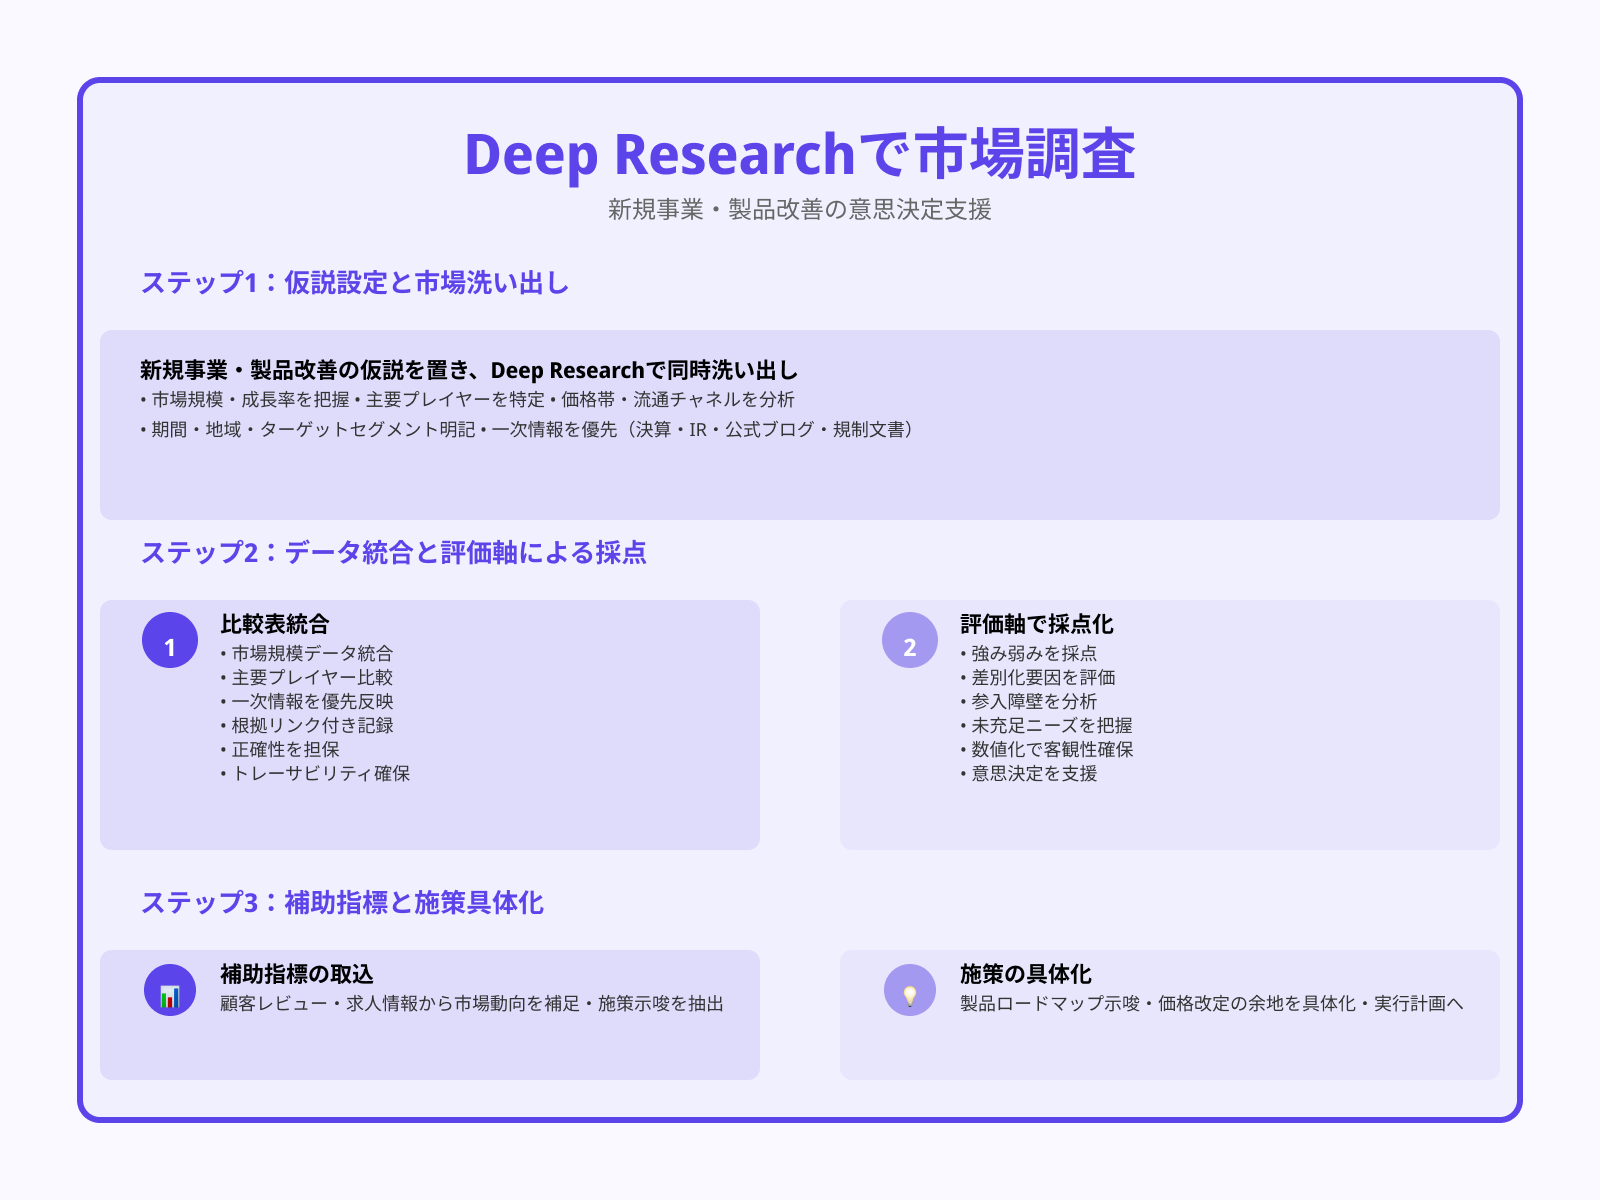
Task: Click the light purple number 2 badge
Action: click(910, 640)
